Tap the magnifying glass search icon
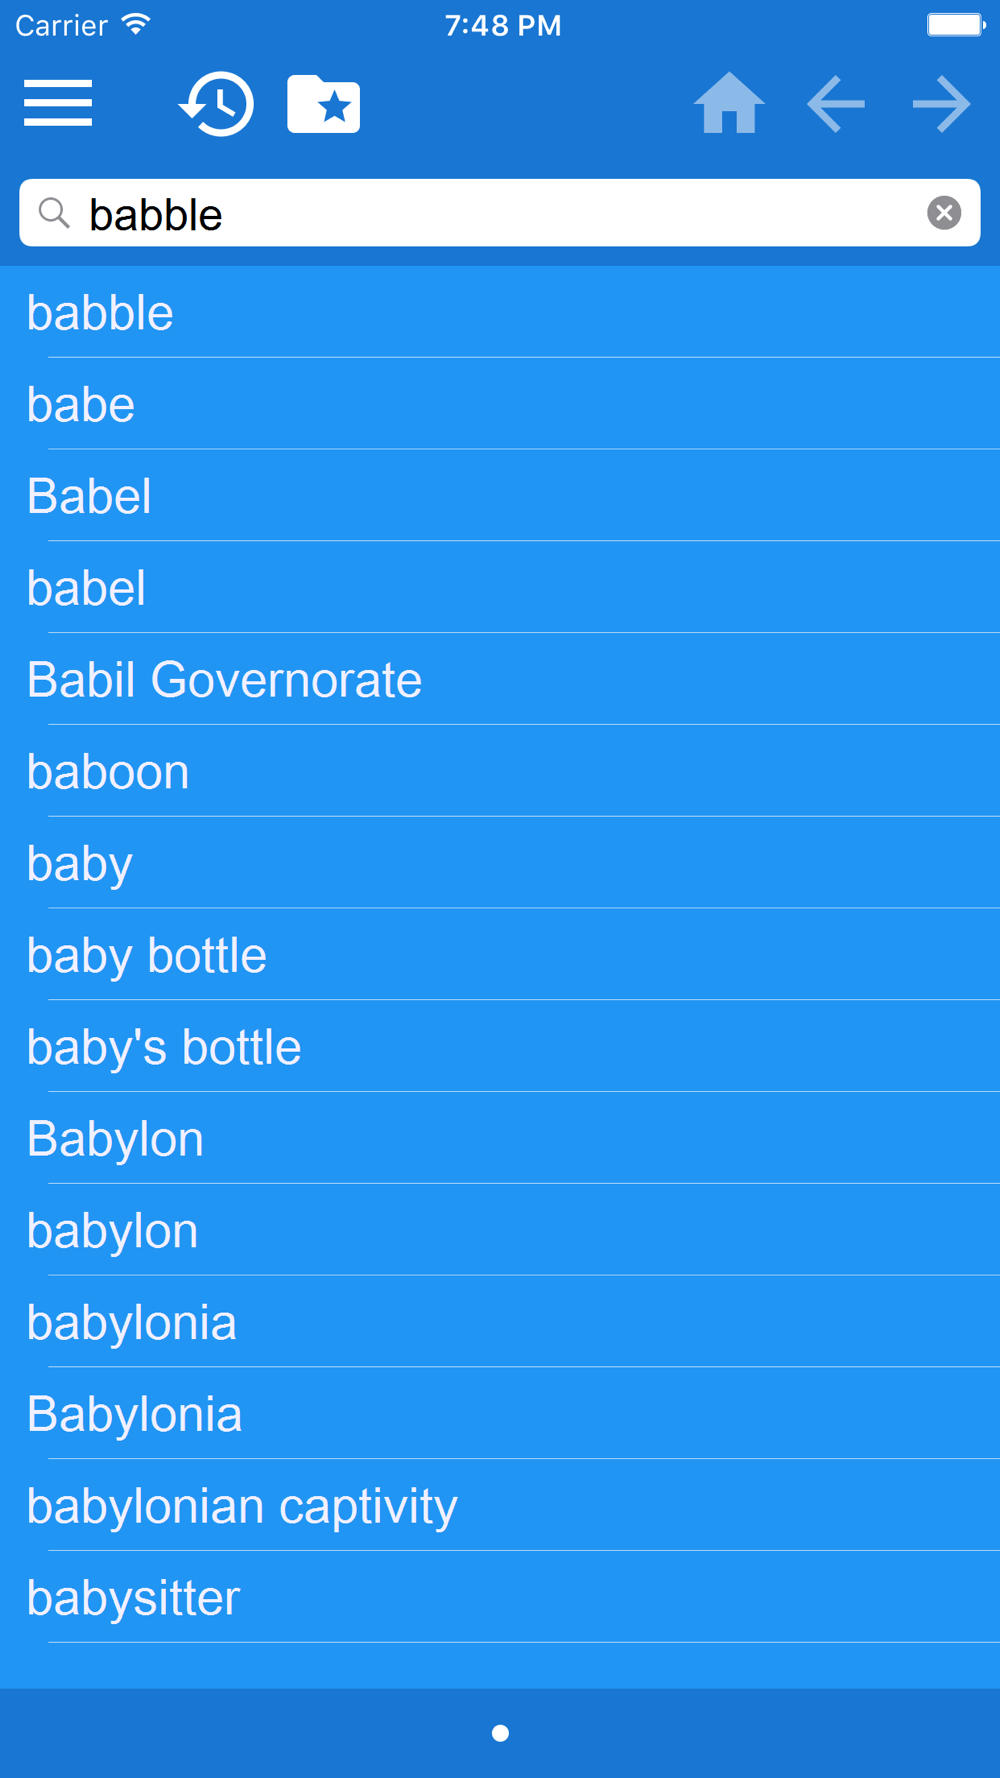The height and width of the screenshot is (1778, 1000). pos(54,213)
